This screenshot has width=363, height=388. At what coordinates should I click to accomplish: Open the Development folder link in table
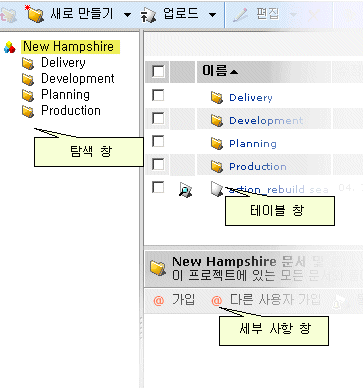pyautogui.click(x=266, y=121)
